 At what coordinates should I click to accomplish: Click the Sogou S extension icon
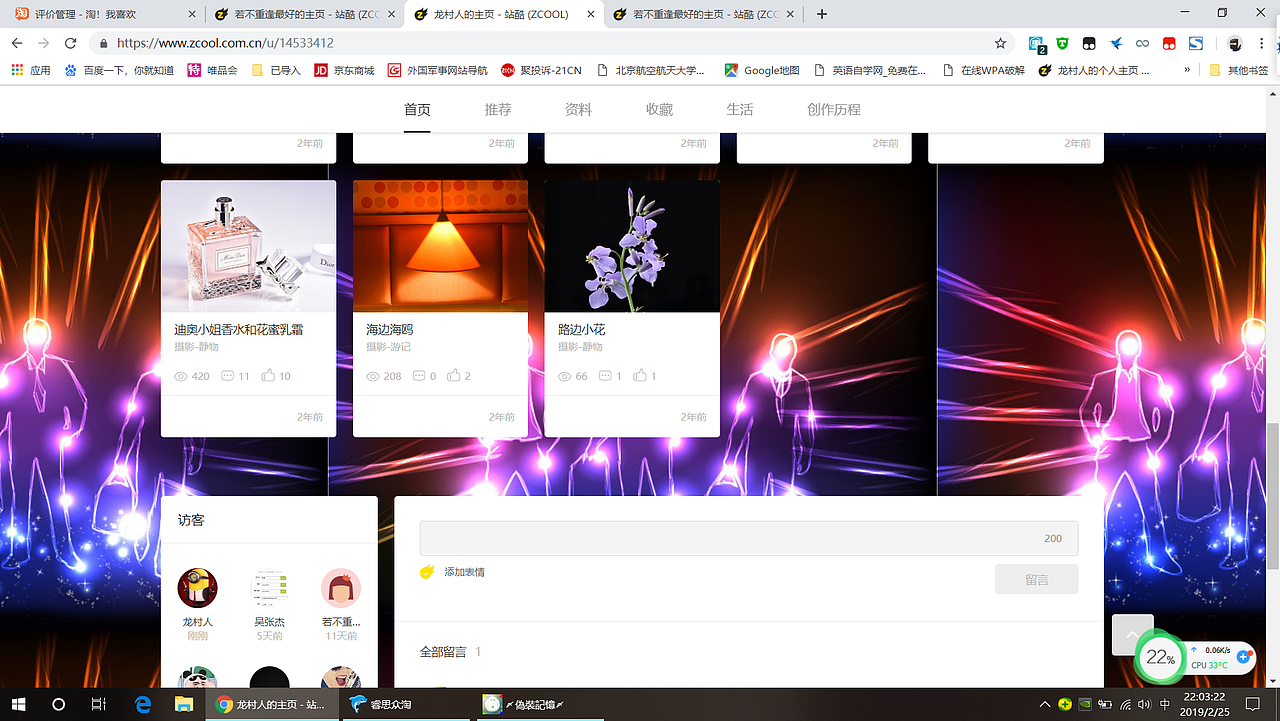coord(1196,45)
